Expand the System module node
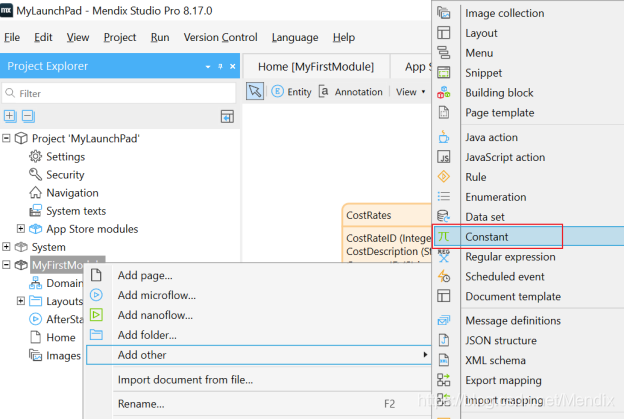 [x=6, y=247]
